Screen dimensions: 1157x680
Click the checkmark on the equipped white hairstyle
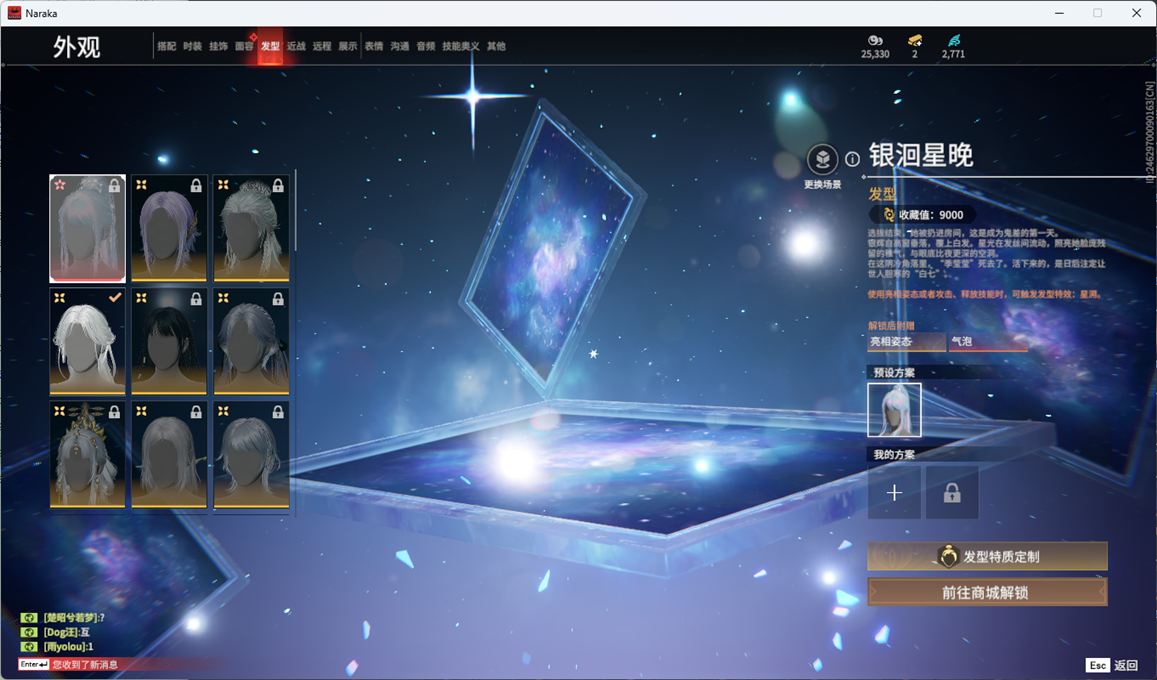click(114, 297)
